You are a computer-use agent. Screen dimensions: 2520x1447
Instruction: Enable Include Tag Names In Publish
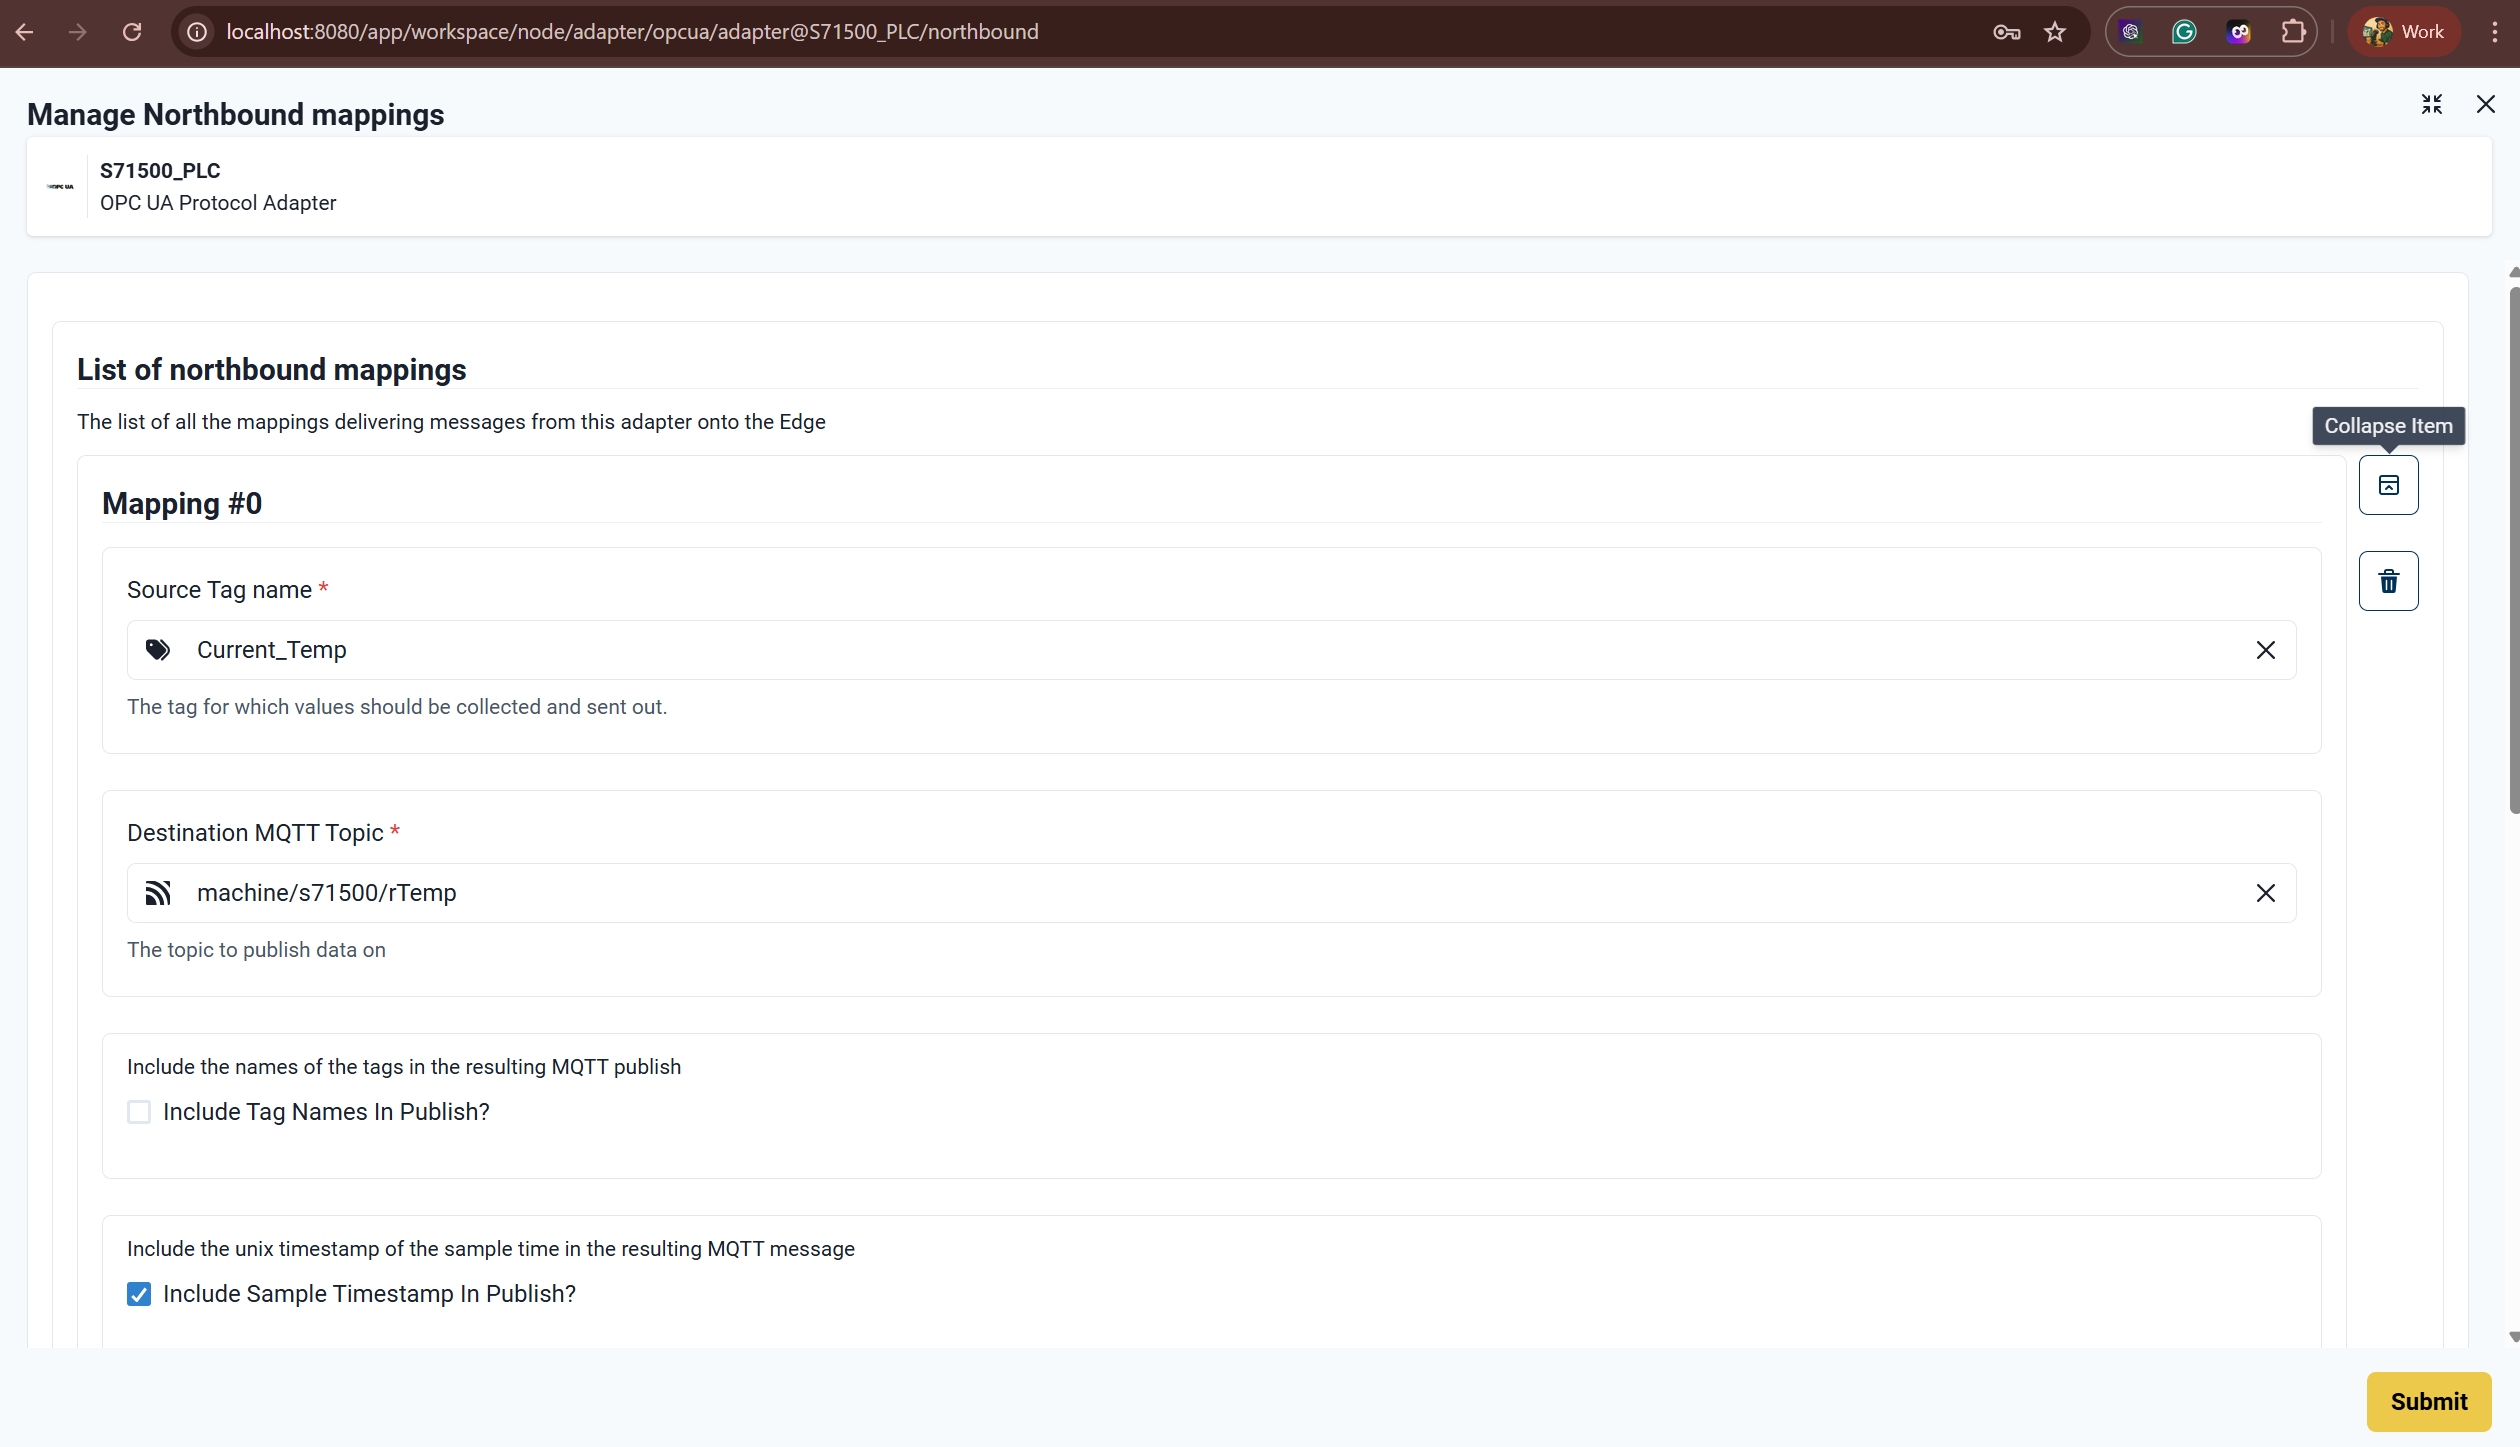pos(139,1112)
